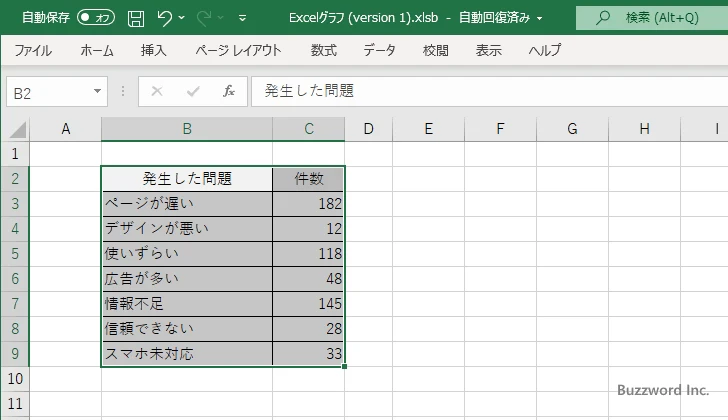728x420 pixels.
Task: Select row 1 header
Action: pyautogui.click(x=15, y=154)
